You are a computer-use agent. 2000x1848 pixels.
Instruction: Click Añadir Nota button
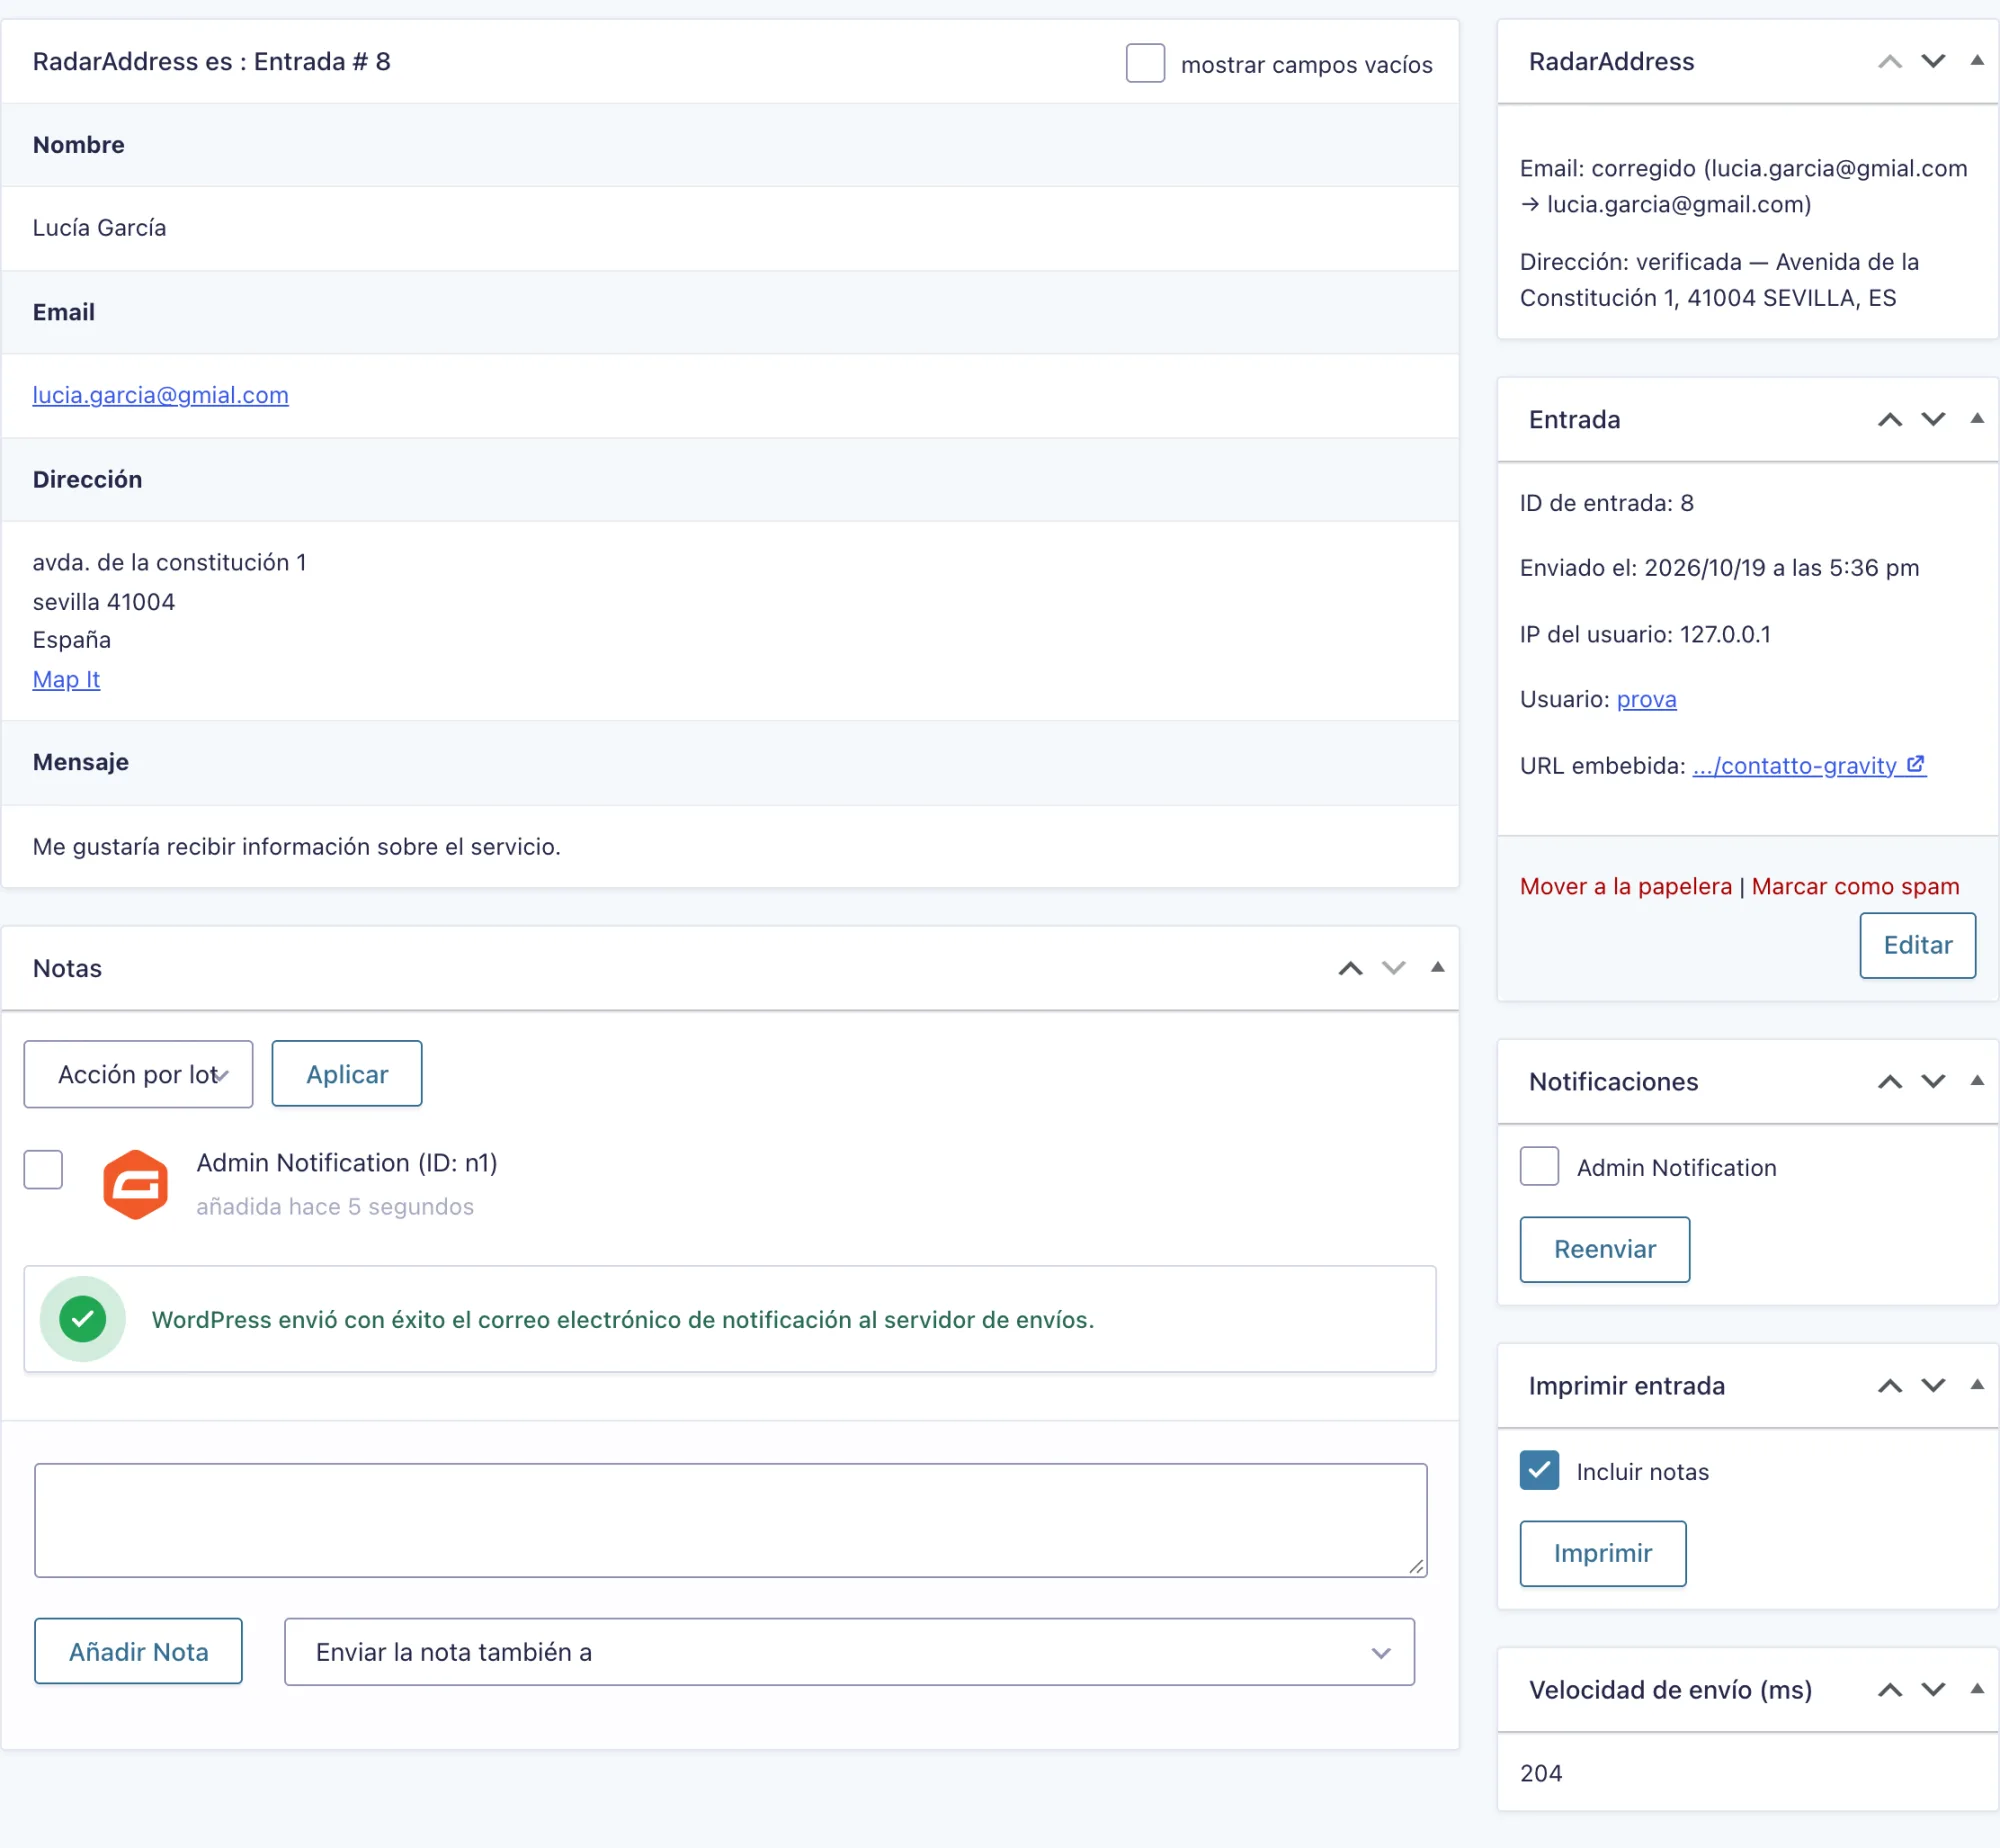click(x=138, y=1652)
